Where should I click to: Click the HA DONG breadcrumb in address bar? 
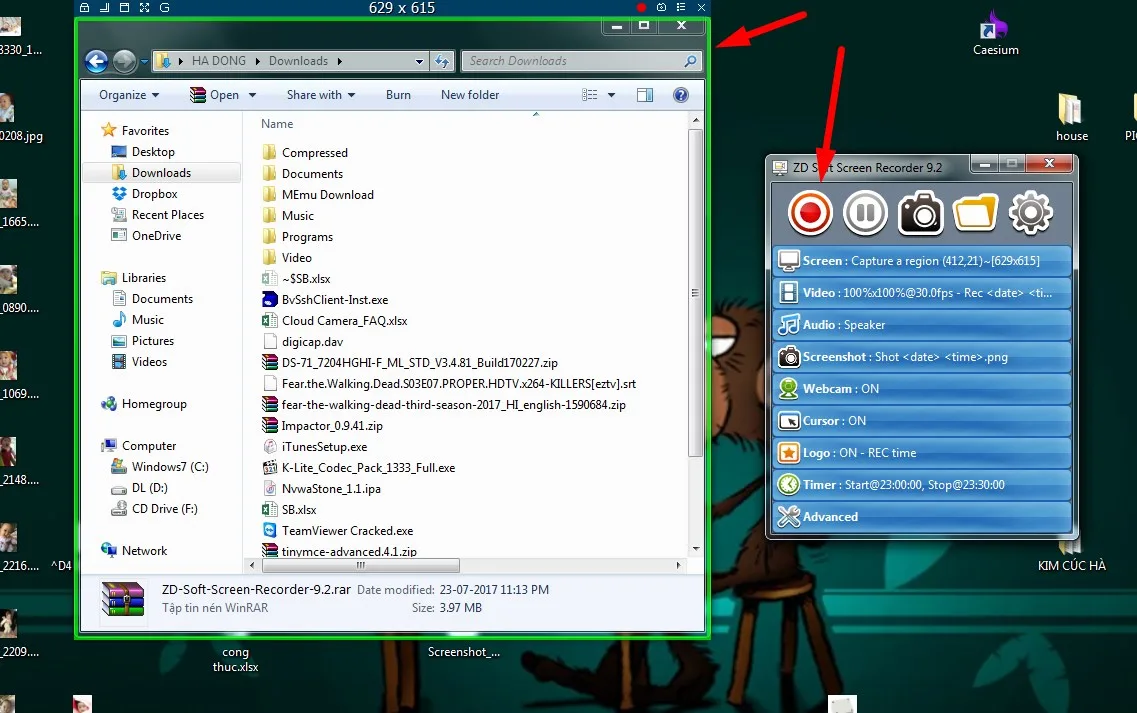pyautogui.click(x=219, y=61)
